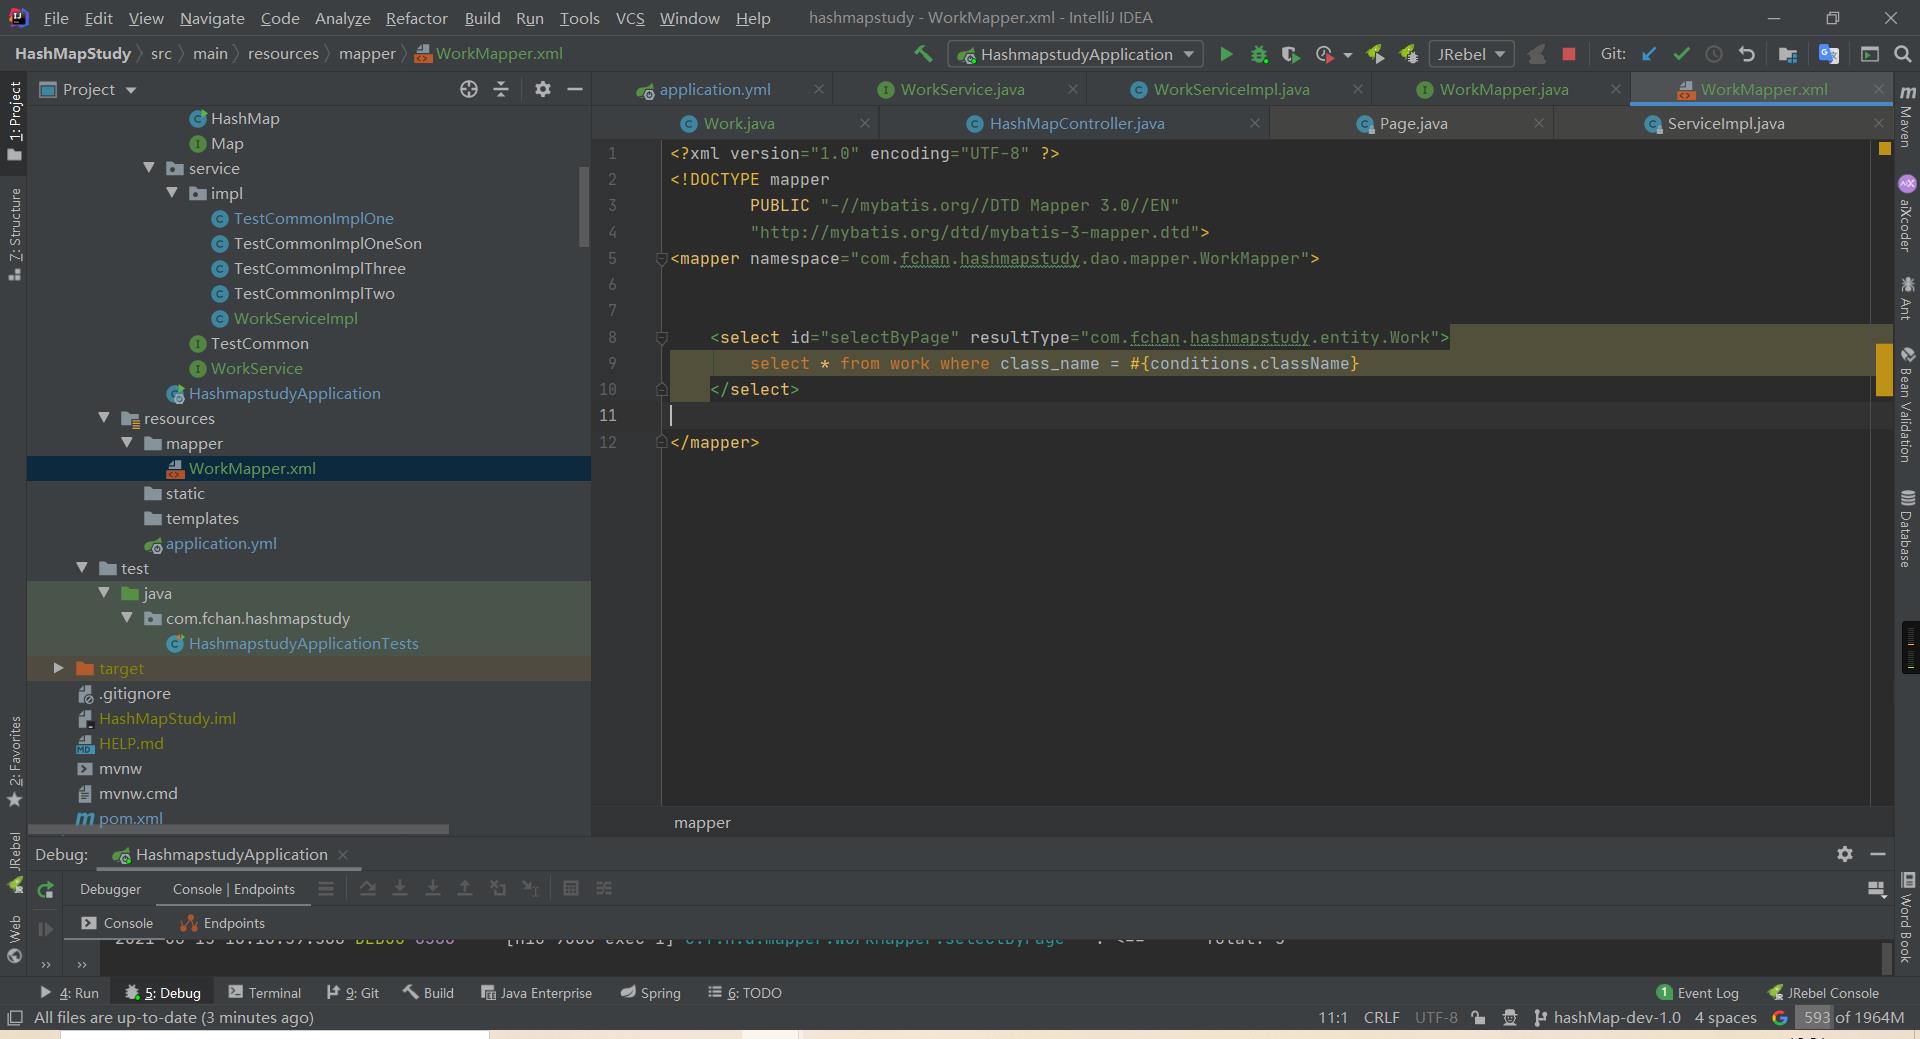Screen dimensions: 1920x1039
Task: Toggle Maven tool window
Action: 1906,117
